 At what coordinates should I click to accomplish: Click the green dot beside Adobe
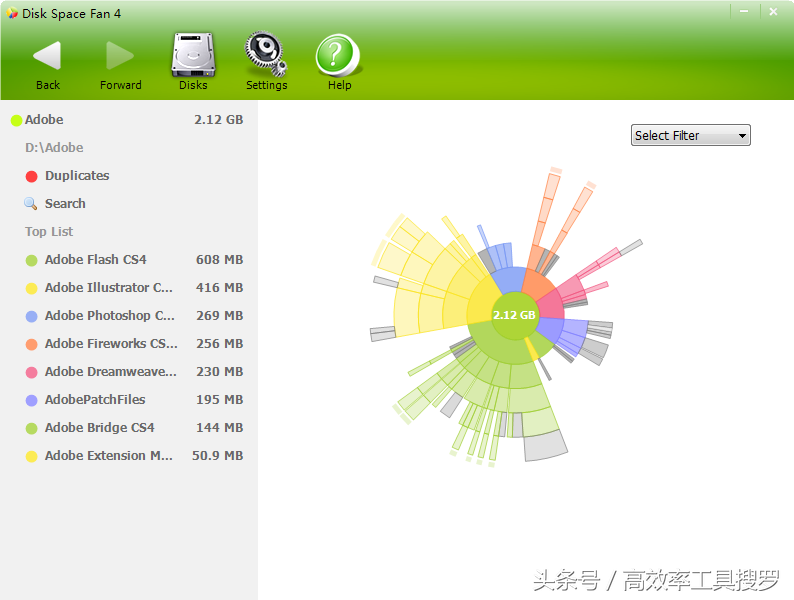(x=16, y=120)
